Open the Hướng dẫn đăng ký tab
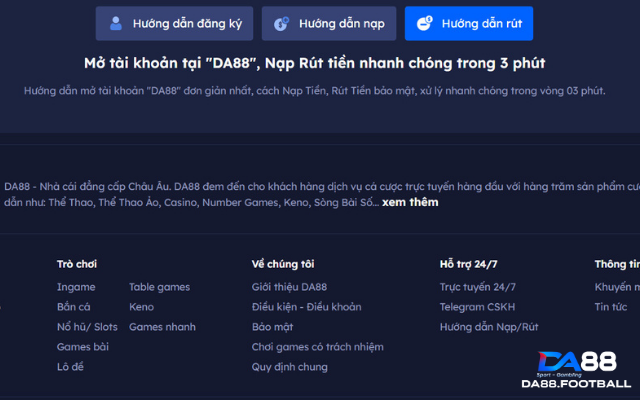This screenshot has height=400, width=640. [x=174, y=23]
